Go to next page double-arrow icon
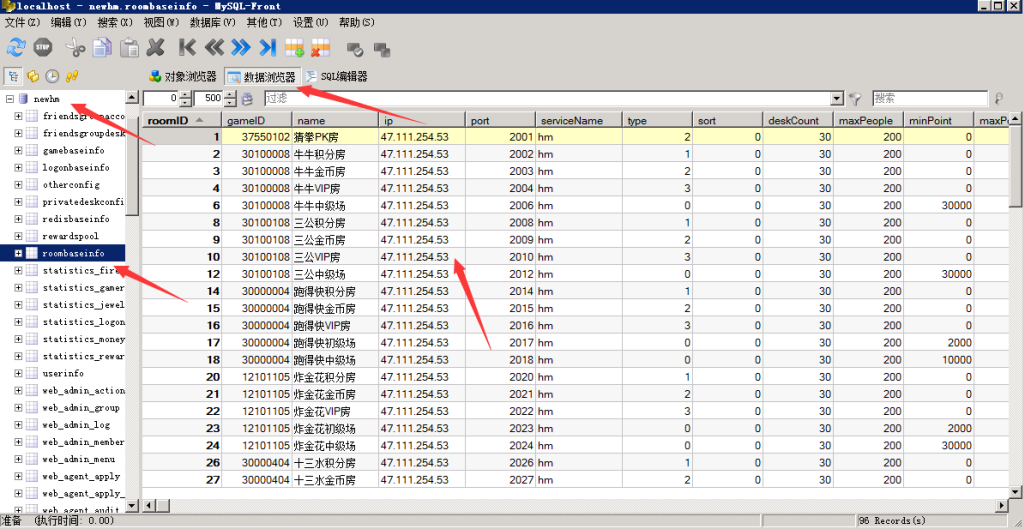 tap(240, 47)
